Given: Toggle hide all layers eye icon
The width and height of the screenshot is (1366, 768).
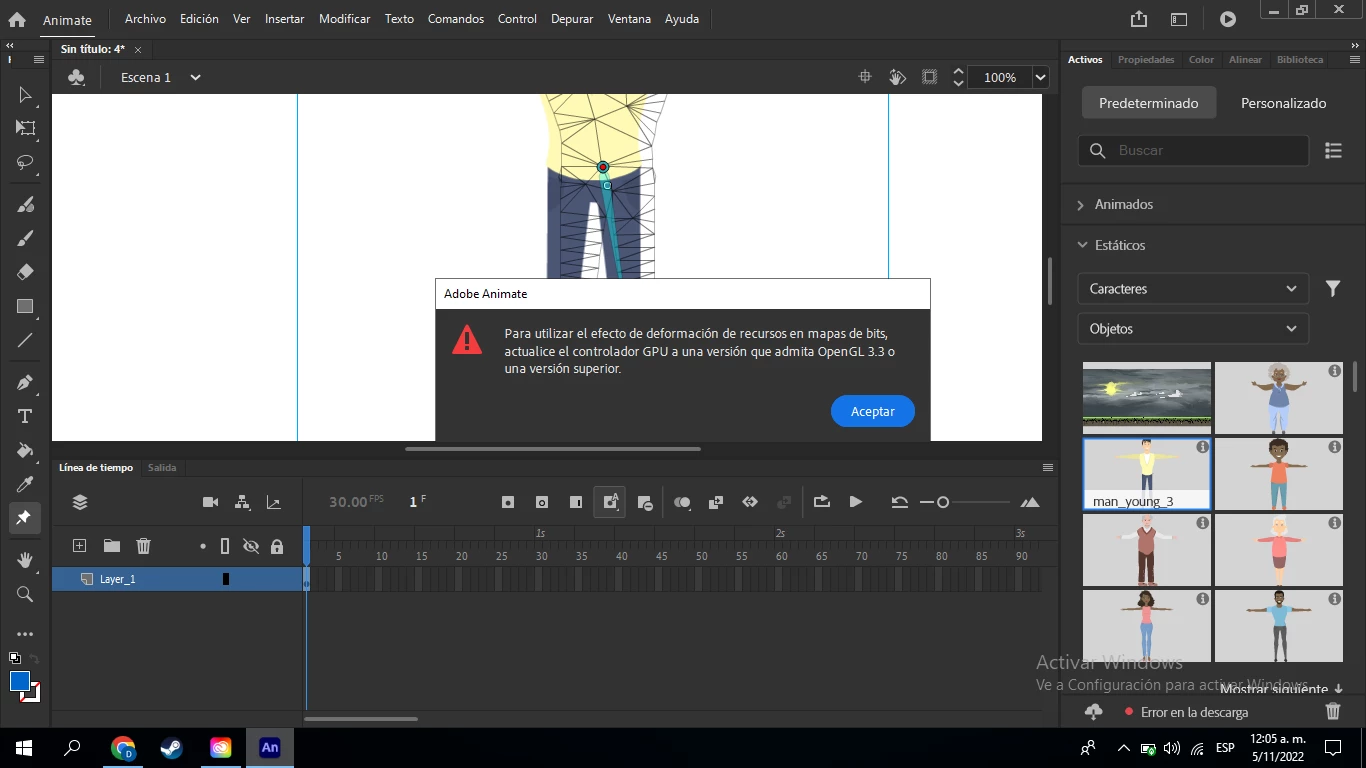Looking at the screenshot, I should [x=251, y=546].
